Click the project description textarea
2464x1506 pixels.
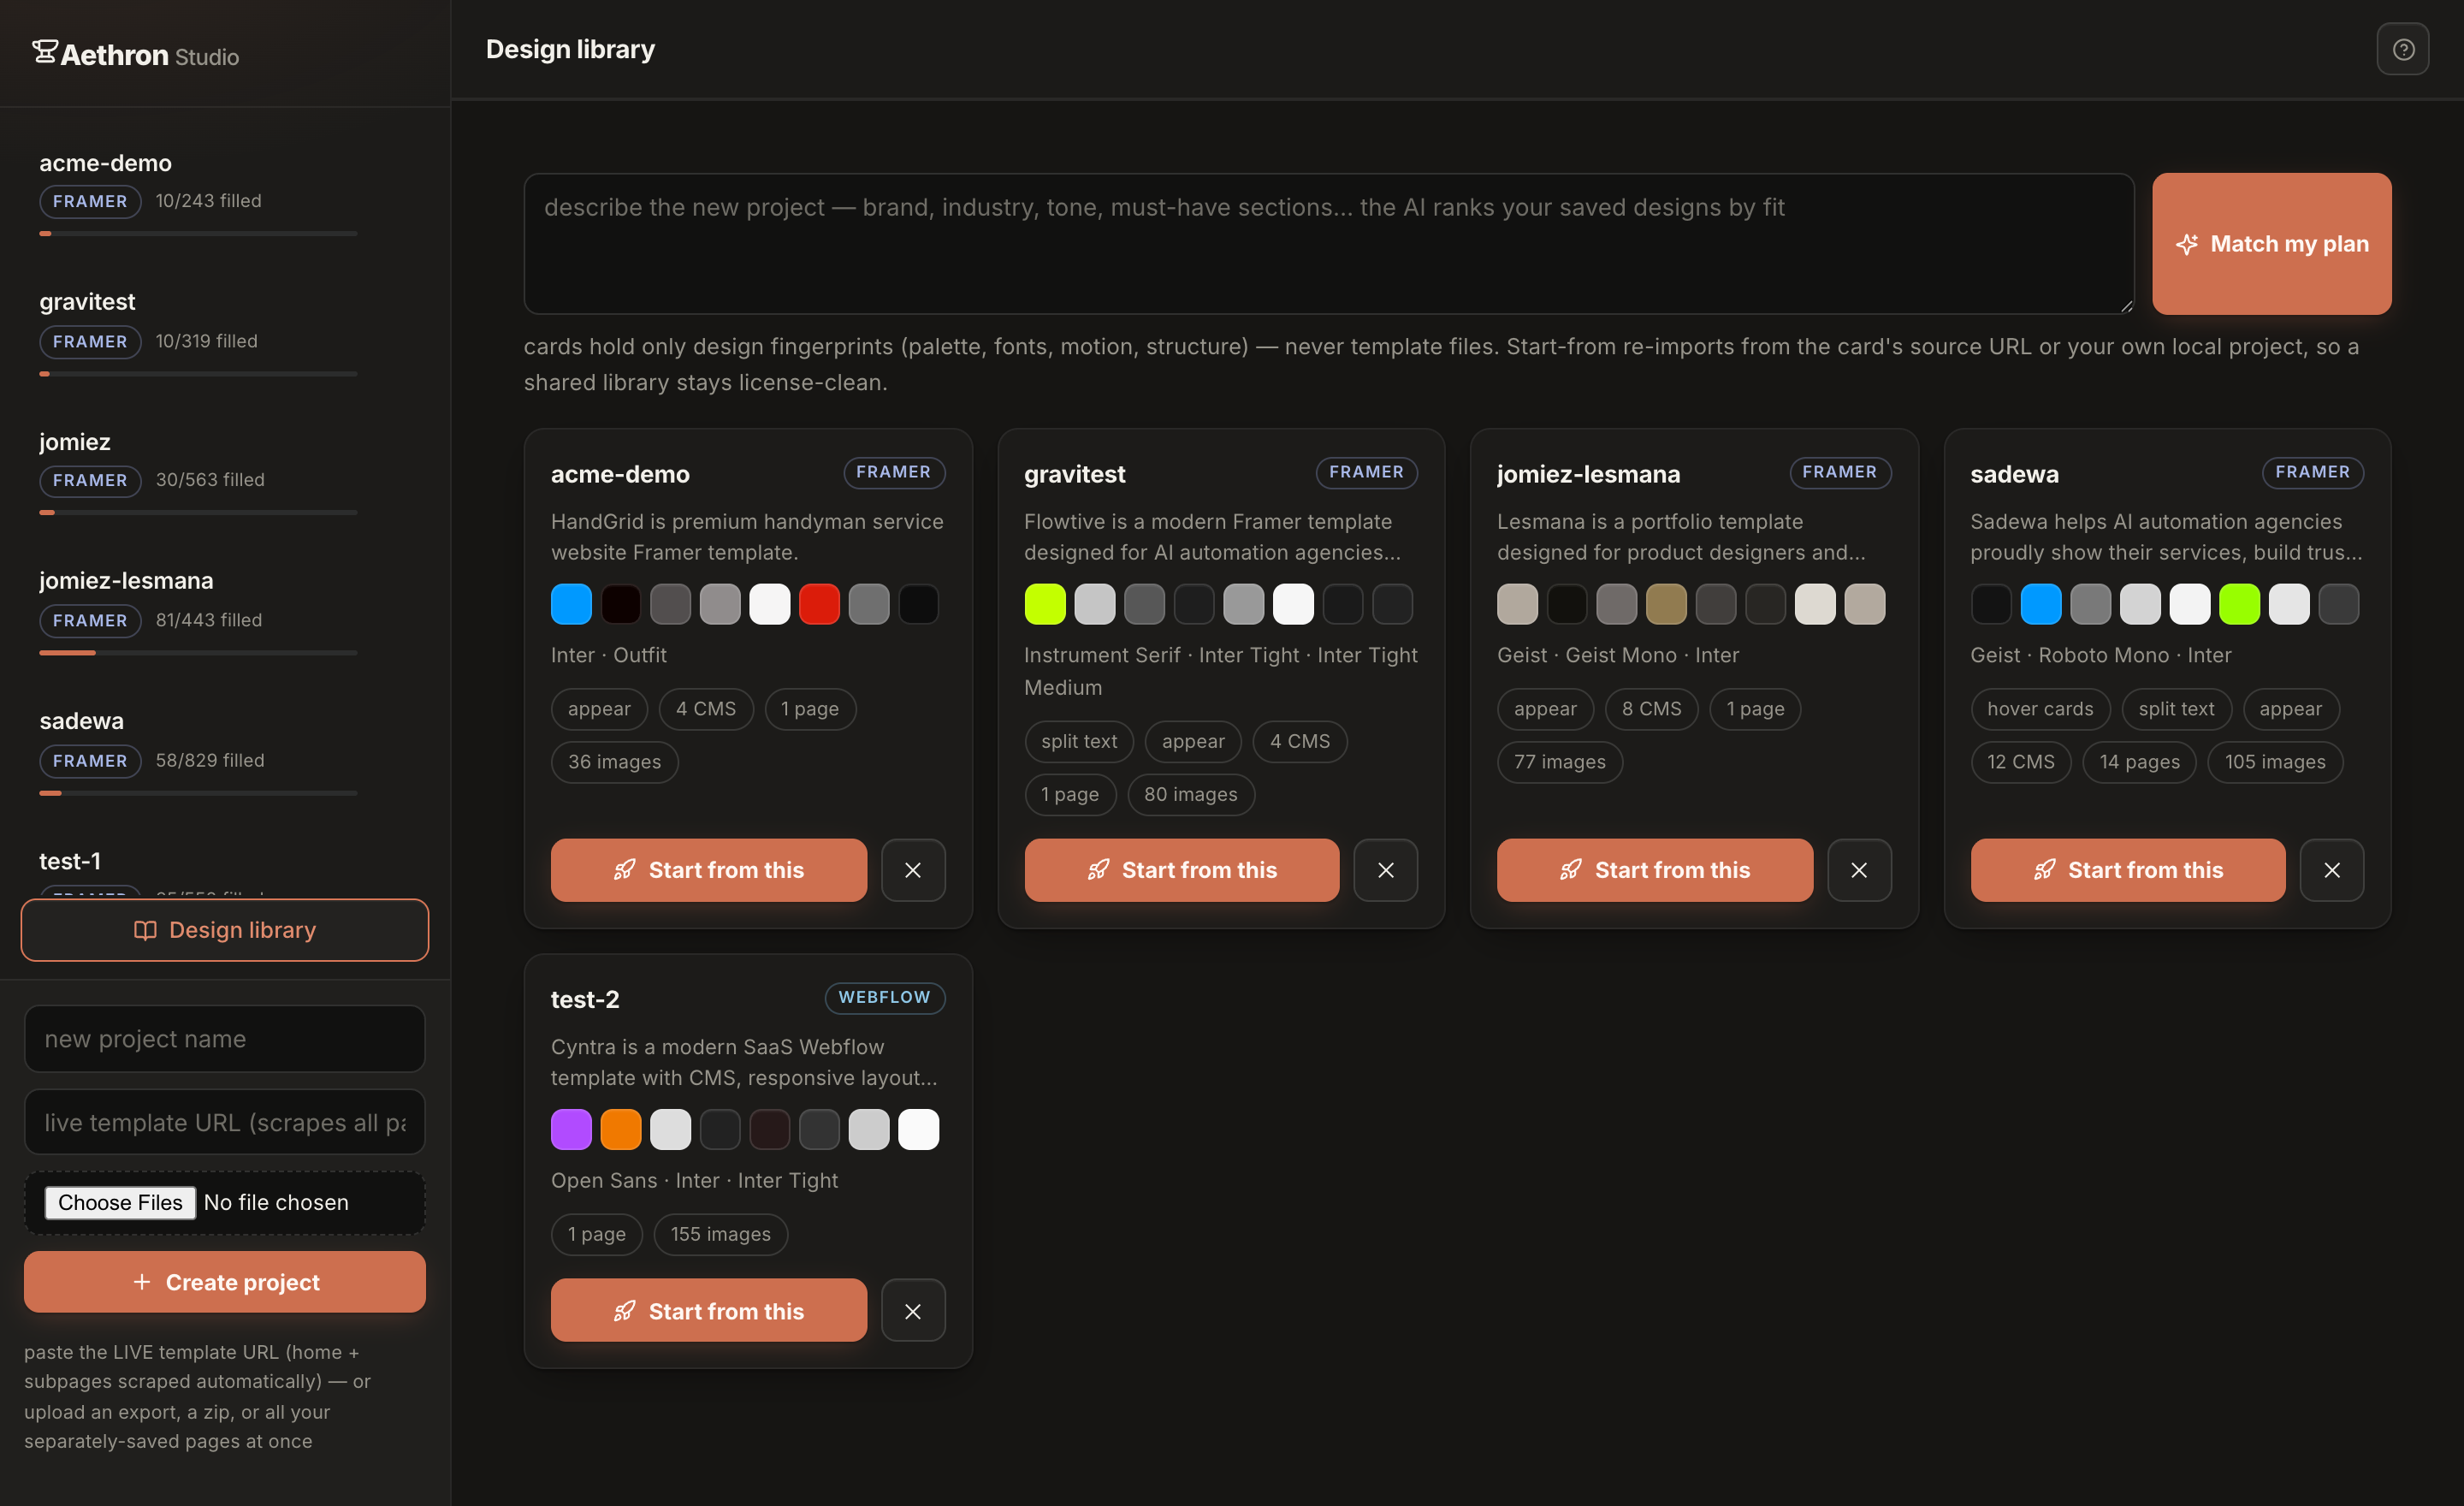click(x=1329, y=244)
